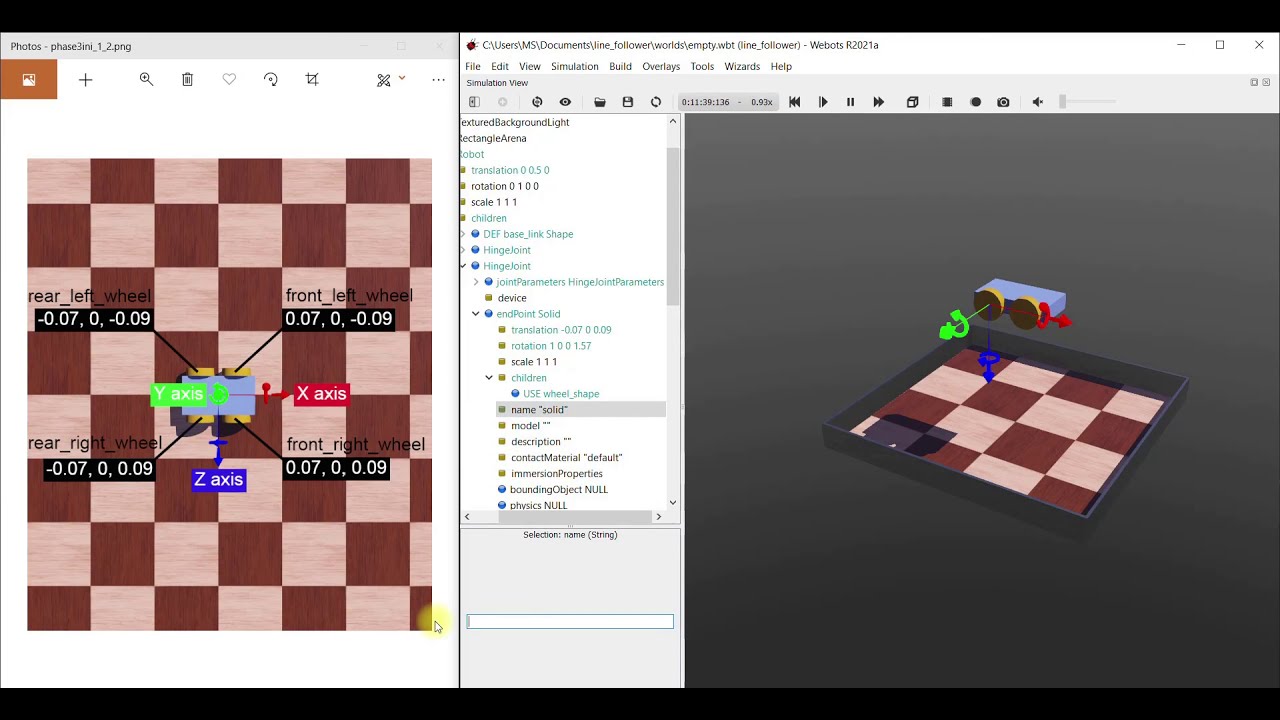Zoom the photo with the magnifier icon
Viewport: 1280px width, 720px height.
tap(147, 80)
